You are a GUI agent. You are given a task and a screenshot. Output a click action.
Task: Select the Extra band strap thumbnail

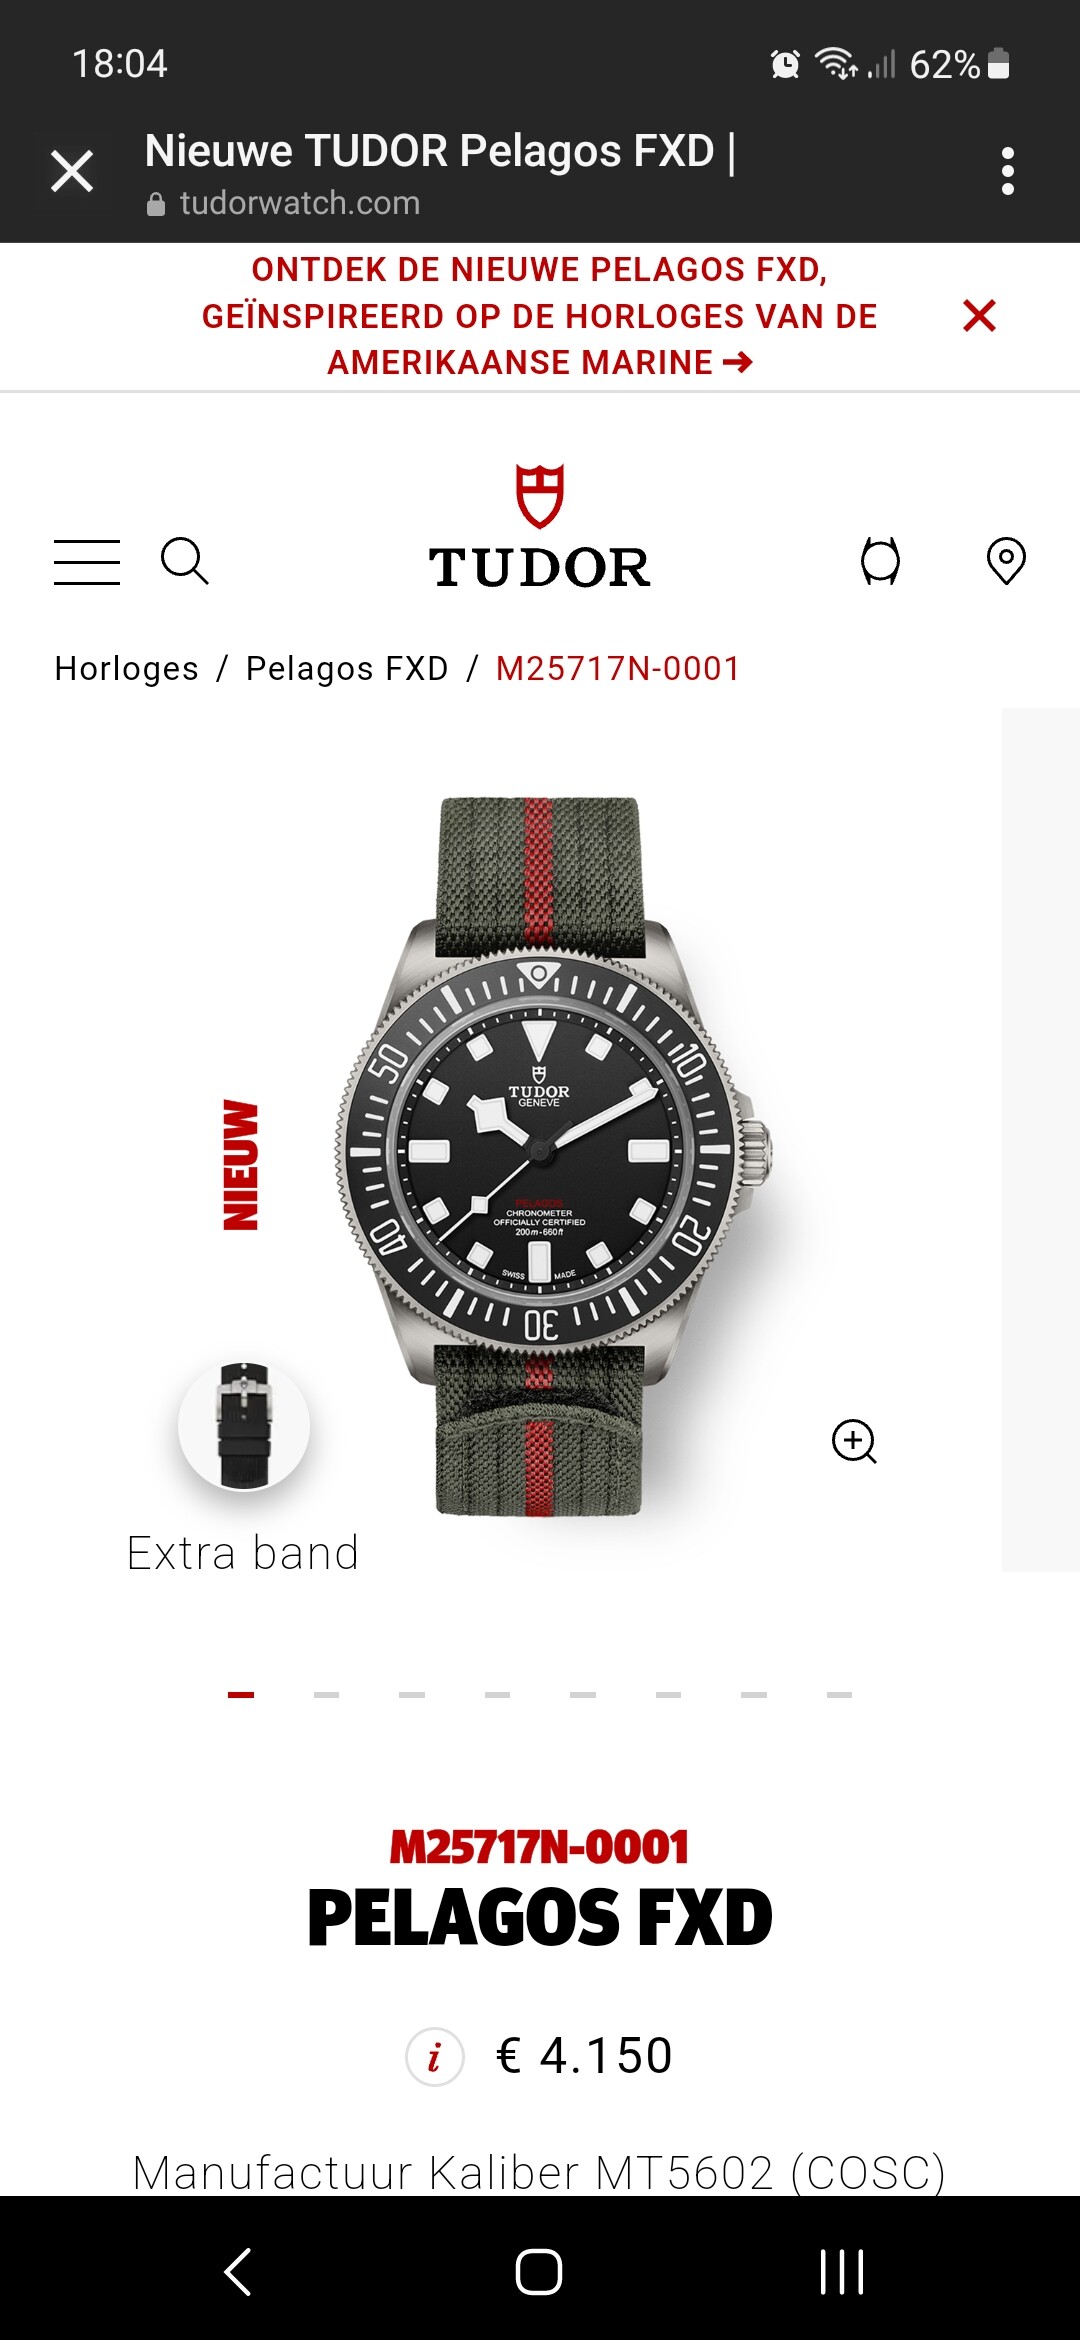point(244,1427)
